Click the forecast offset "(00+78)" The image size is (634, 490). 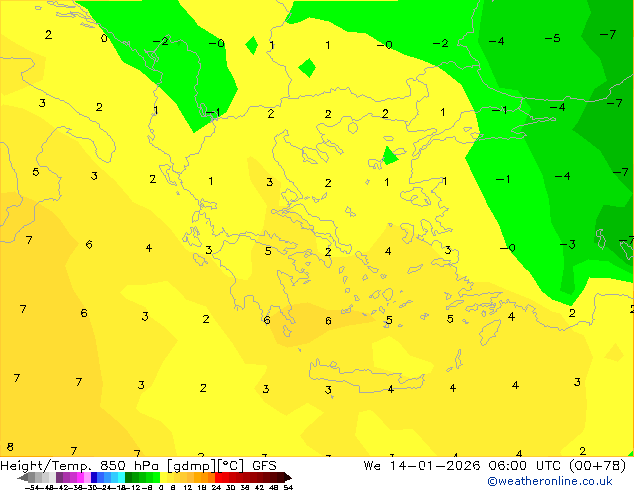click(598, 466)
